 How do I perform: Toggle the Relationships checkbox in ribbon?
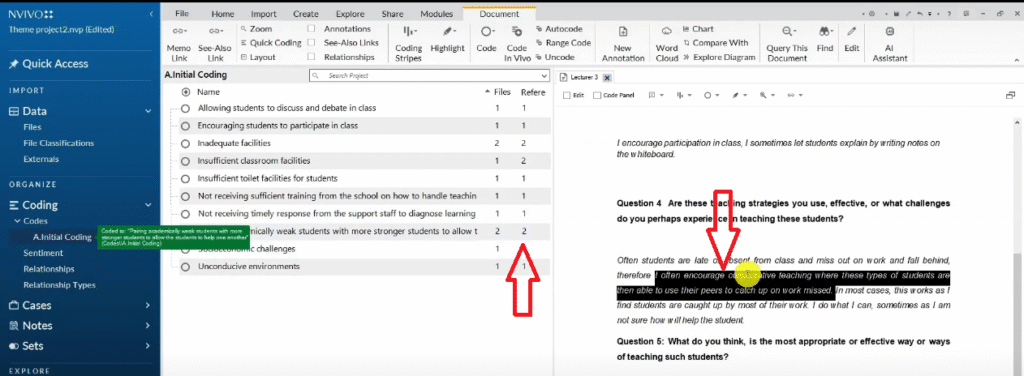point(311,57)
